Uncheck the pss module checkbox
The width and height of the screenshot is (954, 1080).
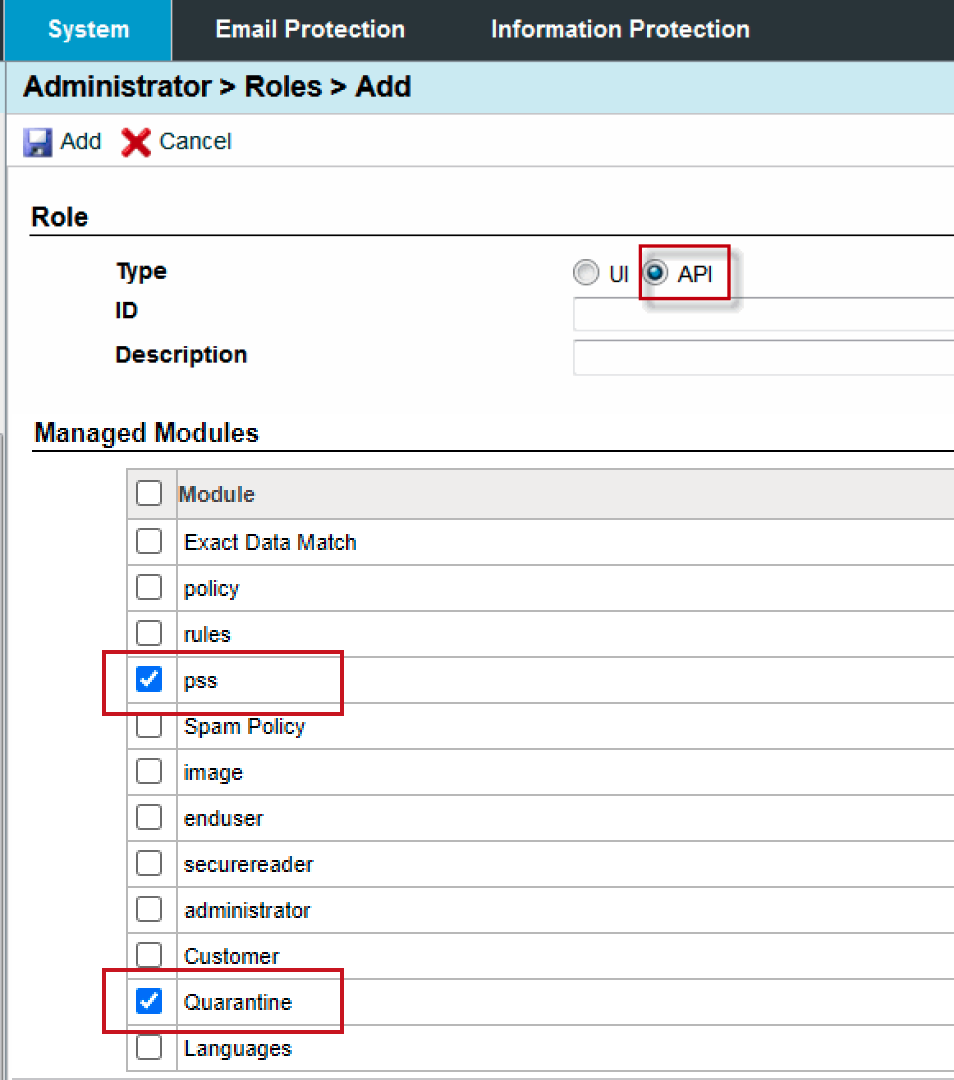149,680
